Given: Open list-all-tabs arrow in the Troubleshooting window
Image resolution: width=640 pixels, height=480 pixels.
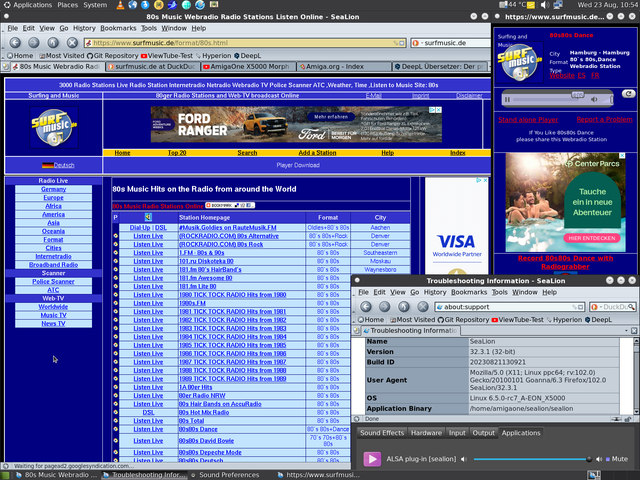Looking at the screenshot, I should pyautogui.click(x=626, y=330).
